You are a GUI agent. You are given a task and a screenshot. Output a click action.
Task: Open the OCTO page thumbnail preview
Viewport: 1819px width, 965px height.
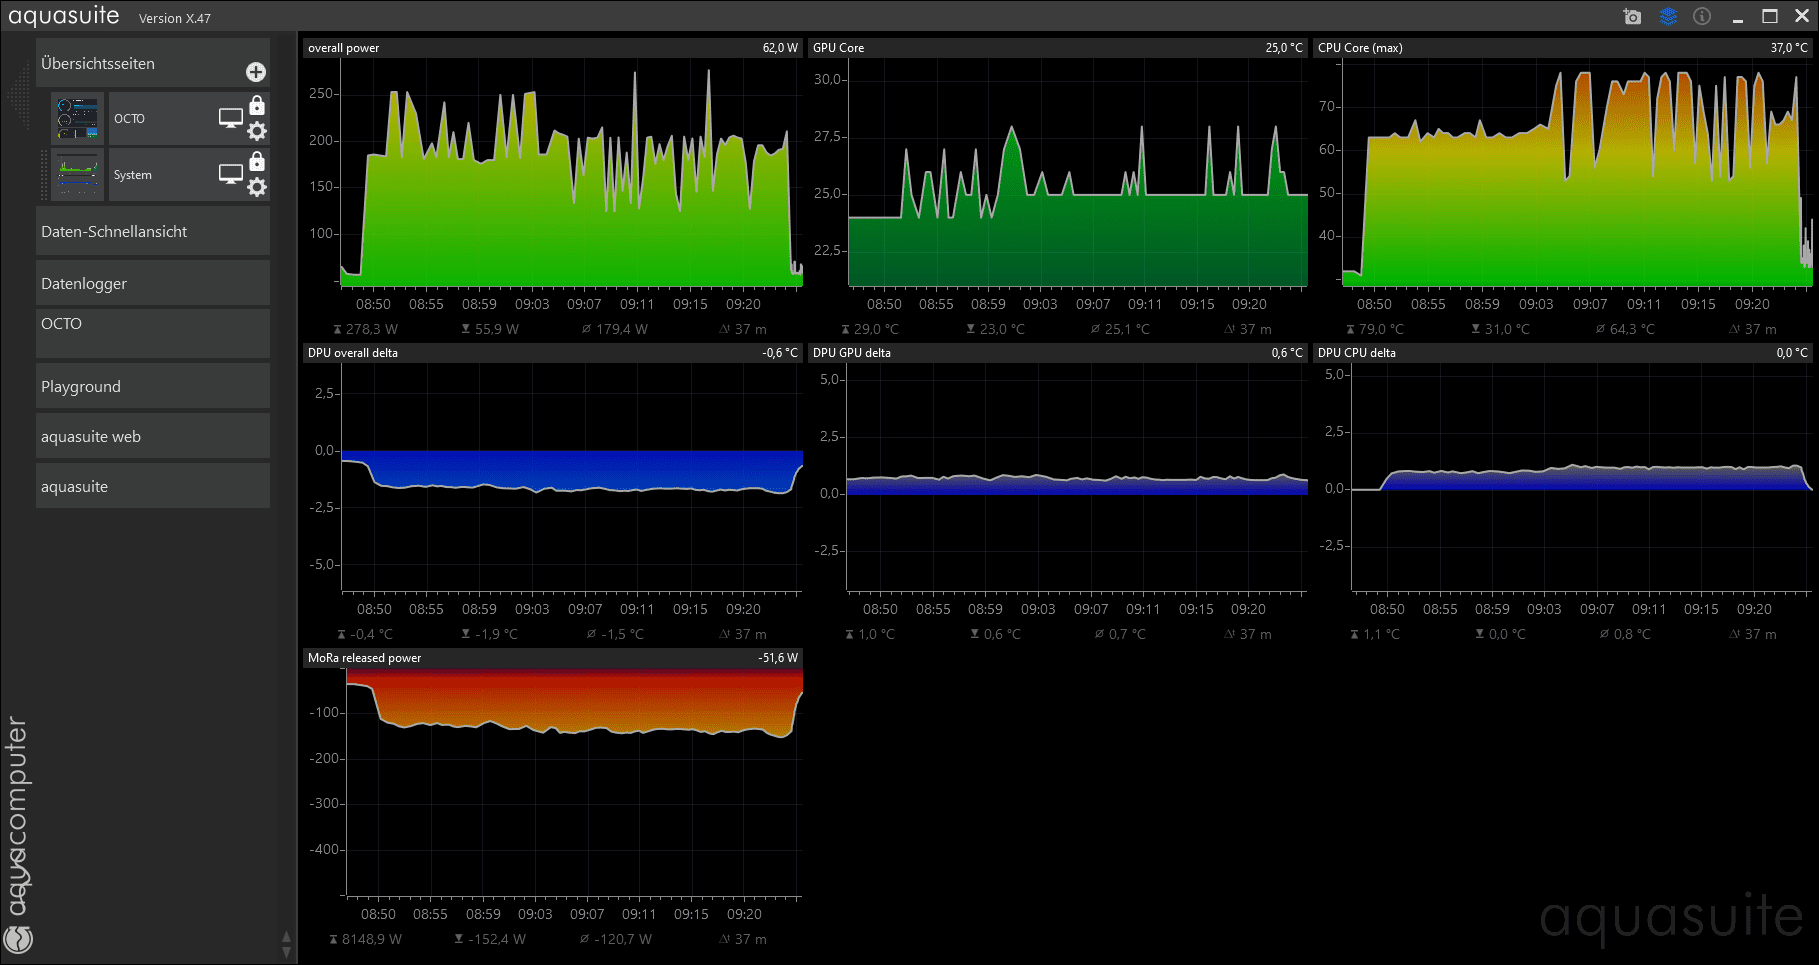[78, 118]
